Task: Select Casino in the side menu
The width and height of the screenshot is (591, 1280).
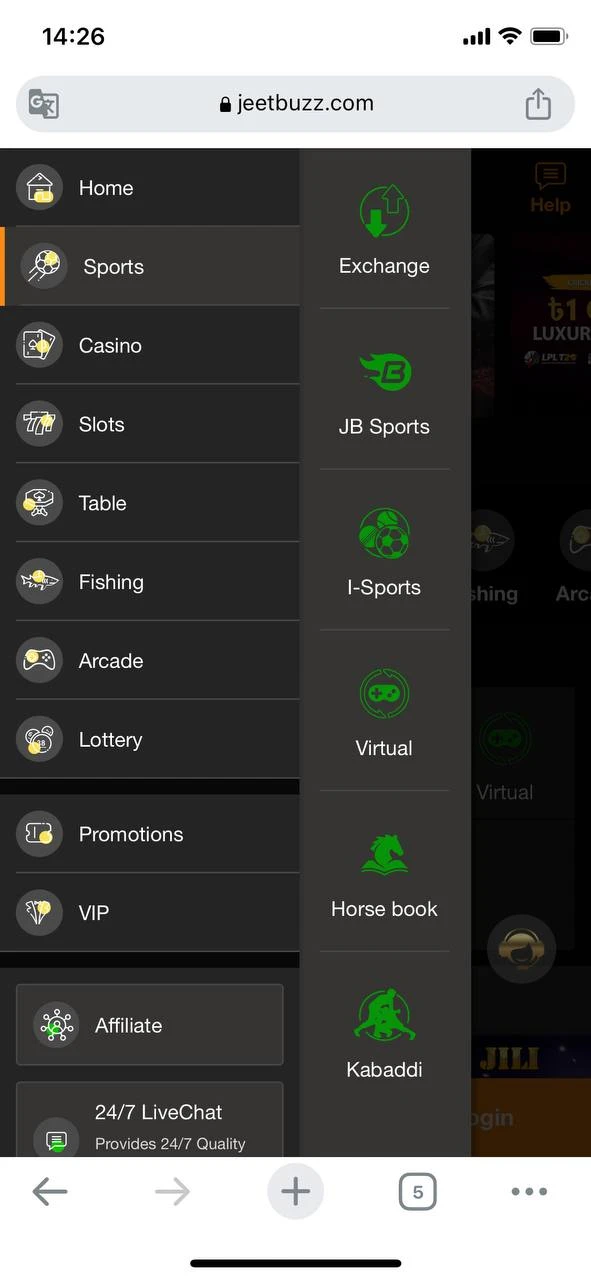Action: [x=150, y=345]
